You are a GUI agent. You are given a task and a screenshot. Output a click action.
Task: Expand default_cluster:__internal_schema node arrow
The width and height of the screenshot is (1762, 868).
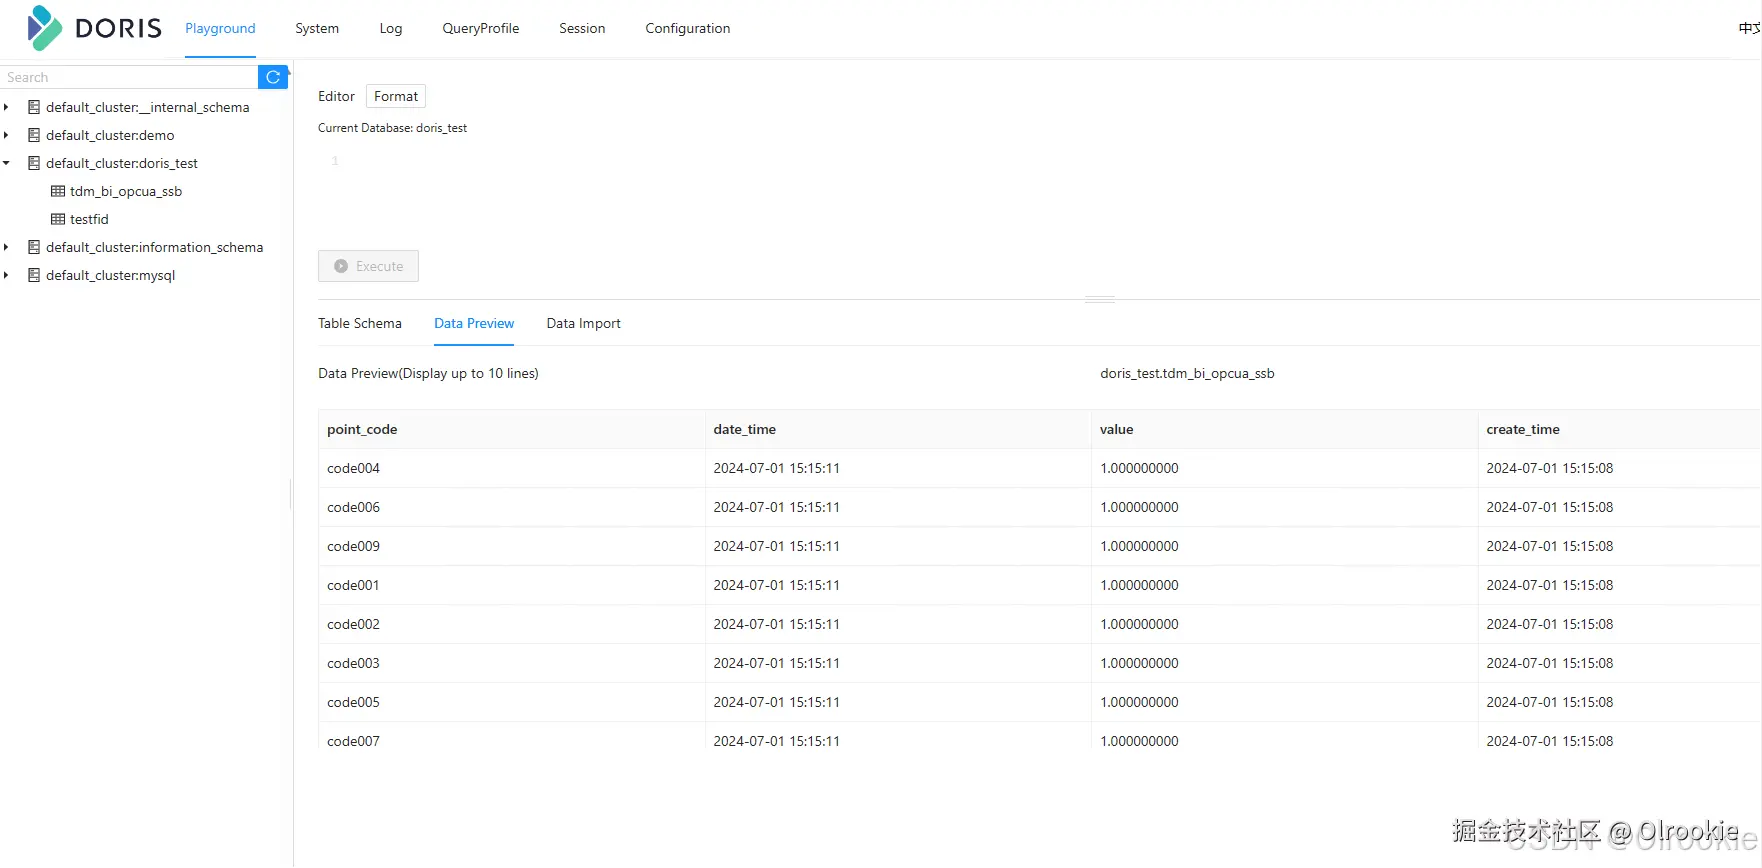pos(6,107)
